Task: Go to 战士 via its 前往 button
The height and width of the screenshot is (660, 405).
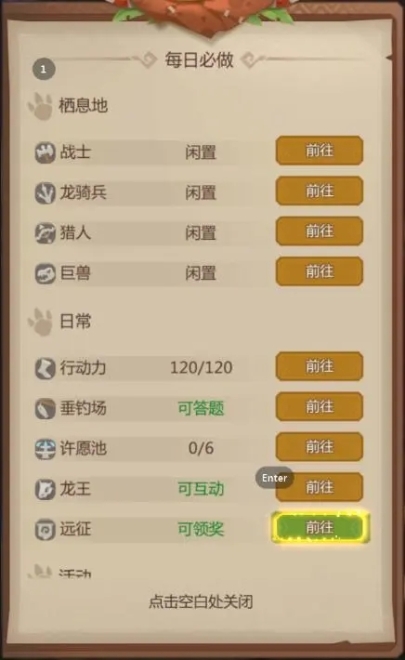Action: (319, 150)
